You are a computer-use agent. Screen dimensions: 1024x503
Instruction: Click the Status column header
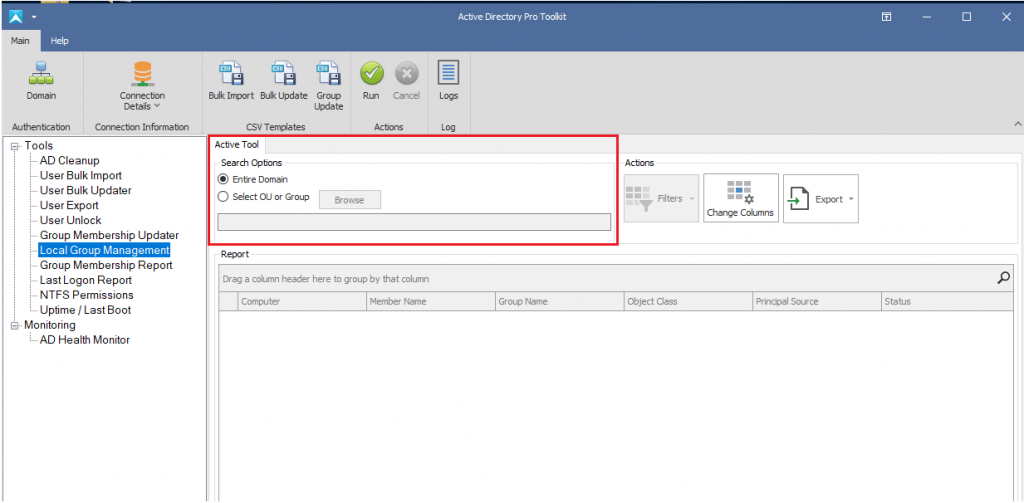pos(947,301)
